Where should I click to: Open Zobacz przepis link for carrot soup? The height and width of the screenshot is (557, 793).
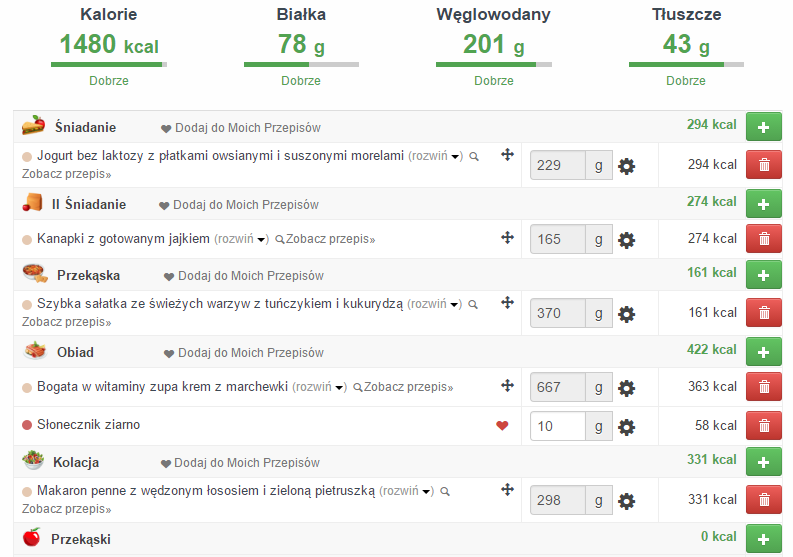(407, 388)
